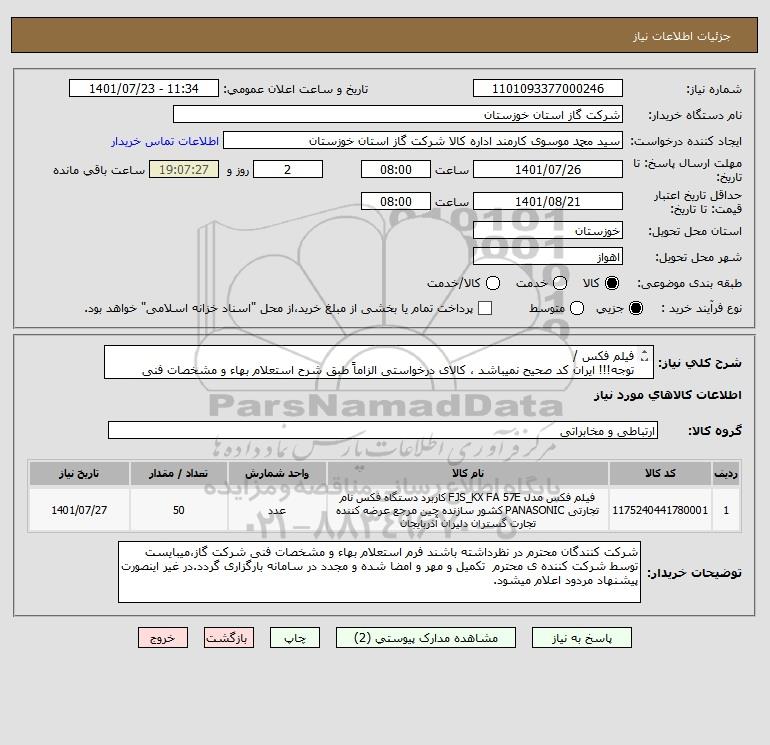Click the چاپ print button
This screenshot has width=770, height=745.
295,638
